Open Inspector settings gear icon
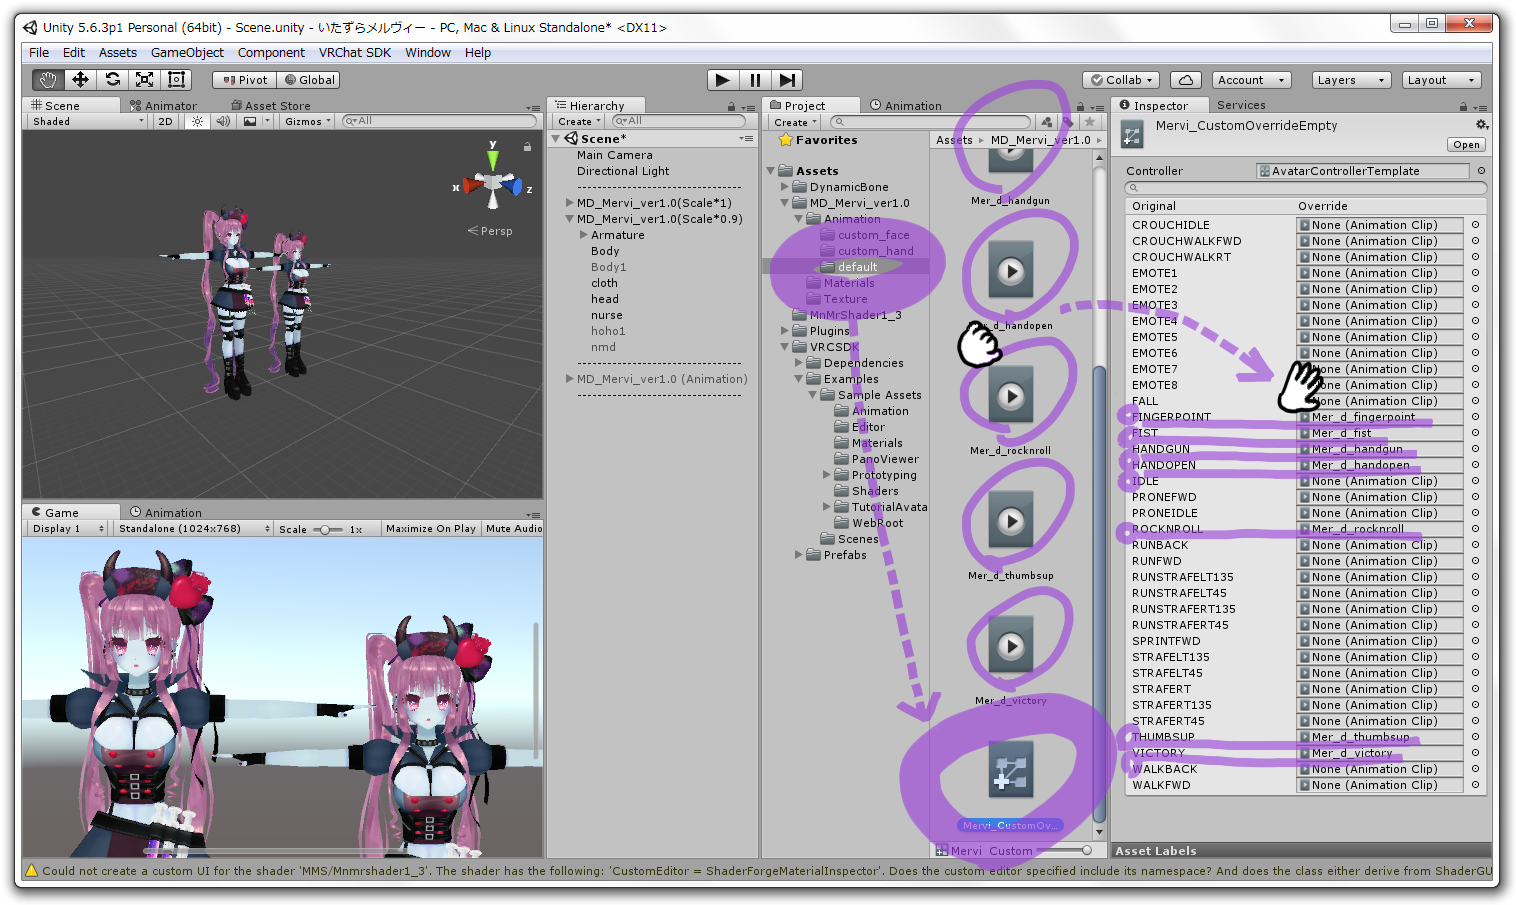Viewport: 1516px width, 905px height. (1482, 125)
